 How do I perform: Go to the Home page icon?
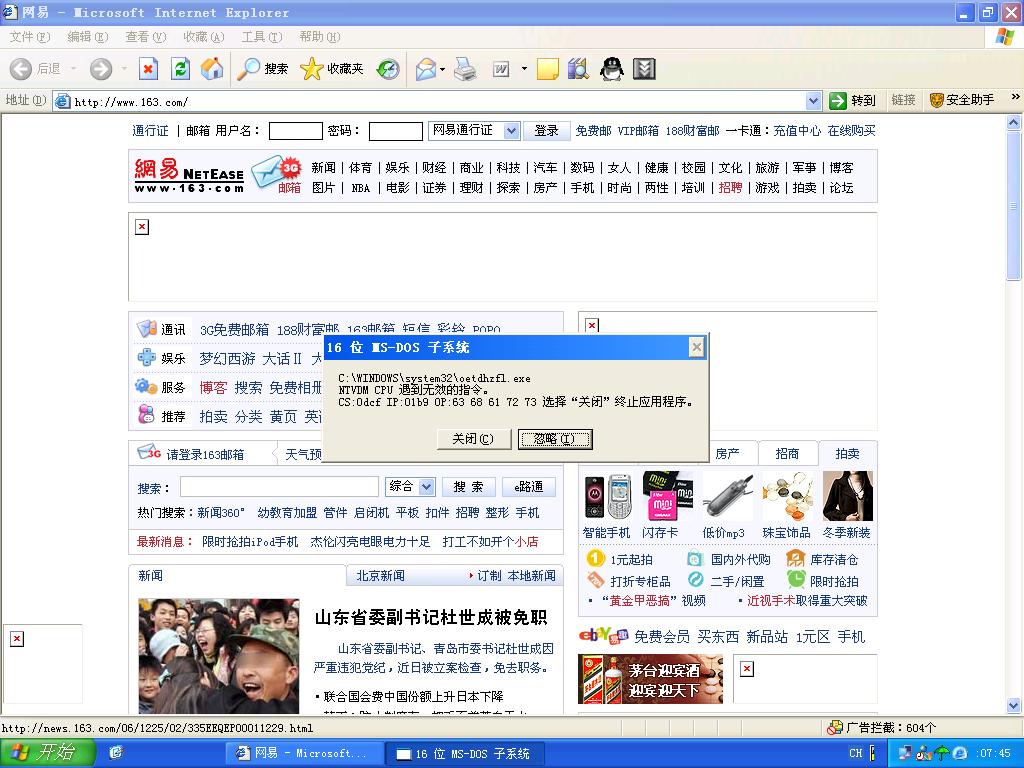[x=212, y=69]
